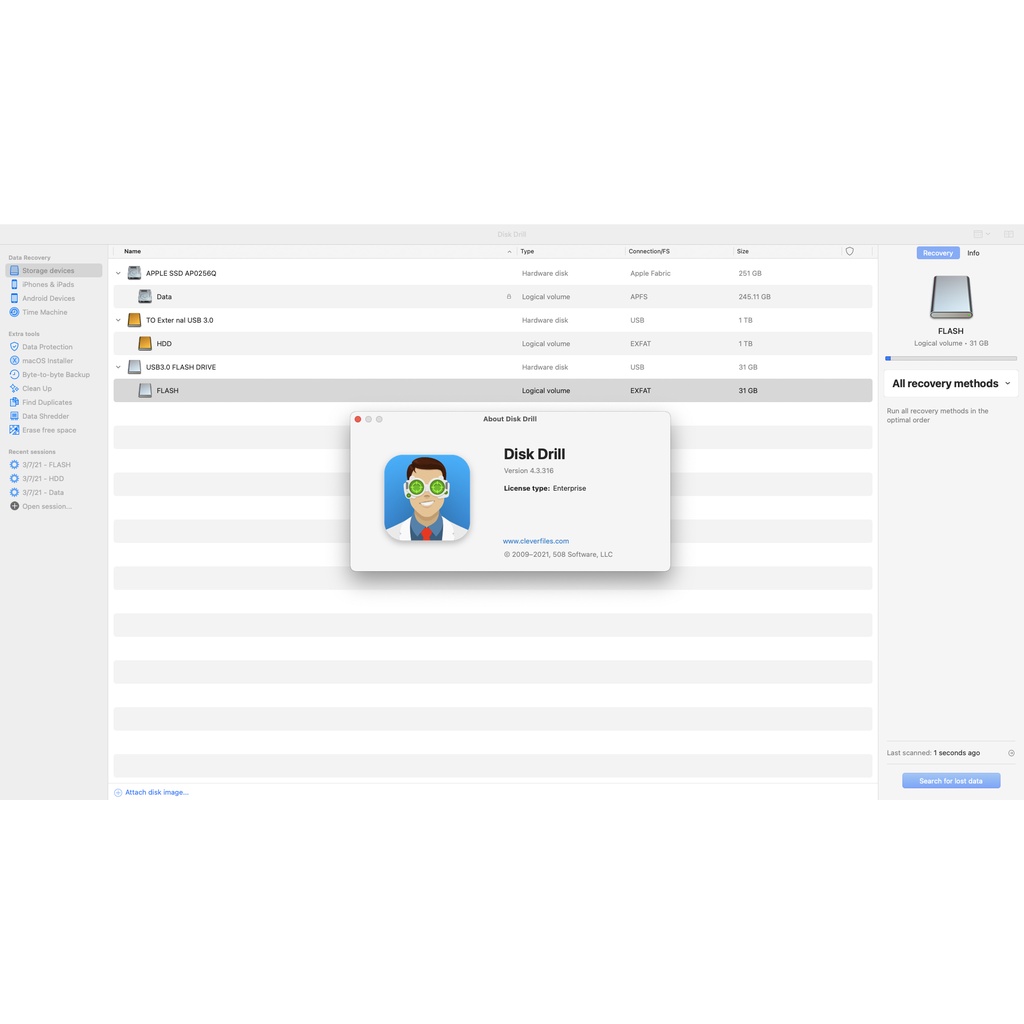The width and height of the screenshot is (1024, 1024).
Task: Open the Find Duplicates tool
Action: click(47, 403)
